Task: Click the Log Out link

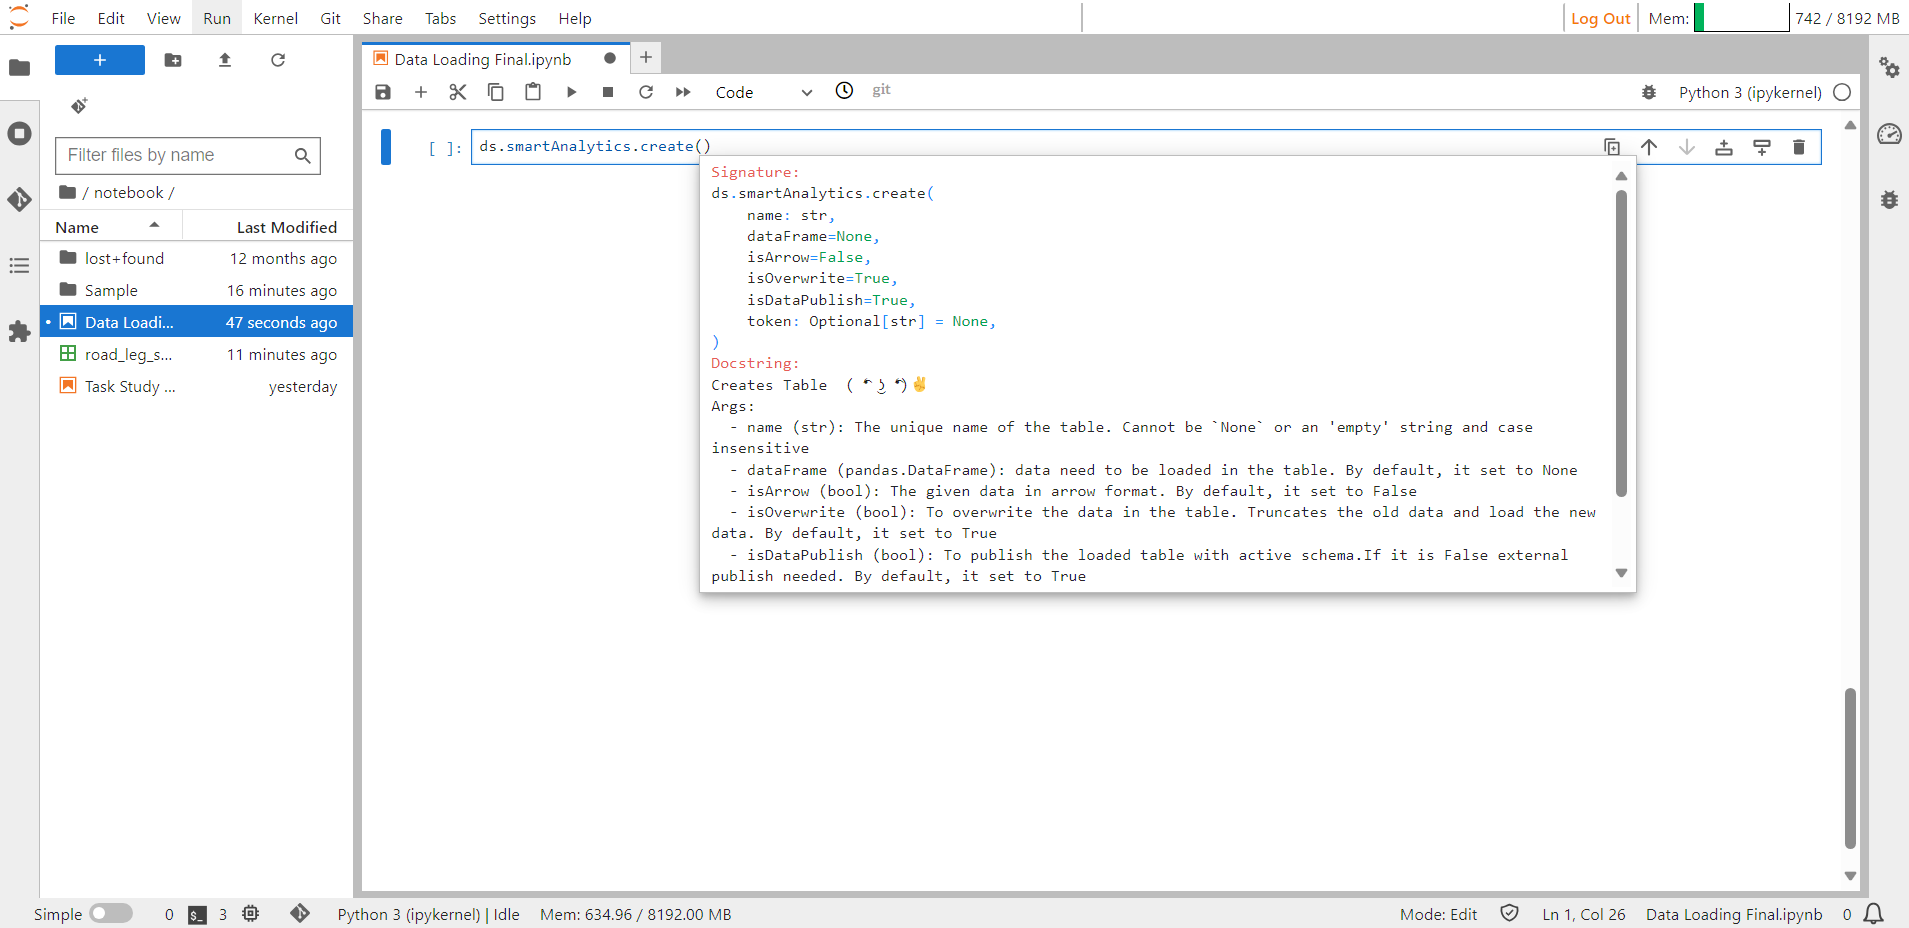Action: [x=1599, y=18]
